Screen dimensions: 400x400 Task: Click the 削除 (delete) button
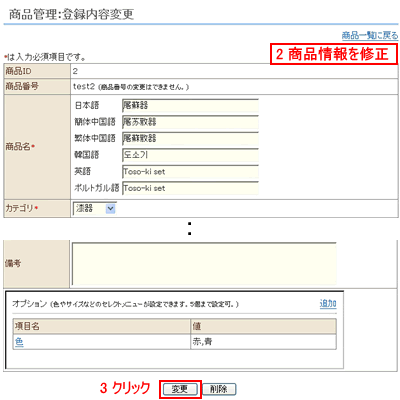[x=219, y=389]
